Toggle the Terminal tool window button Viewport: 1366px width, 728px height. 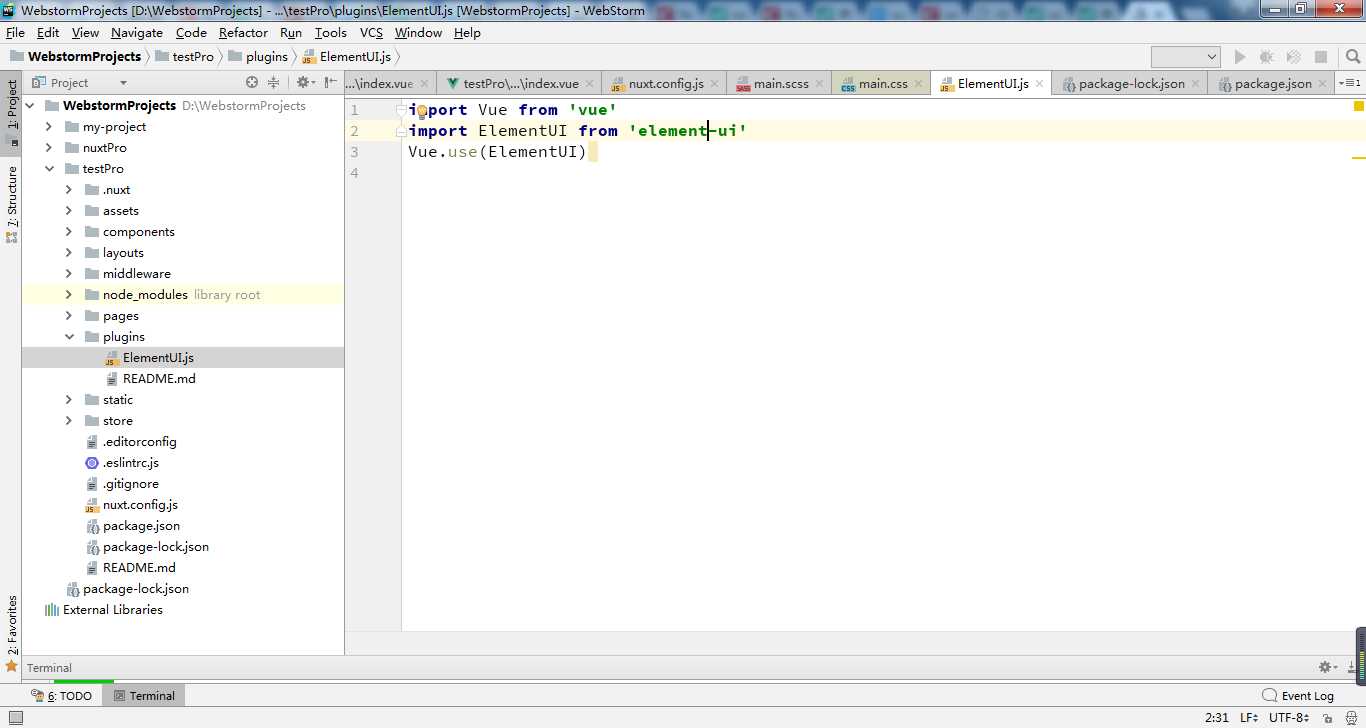tap(143, 696)
